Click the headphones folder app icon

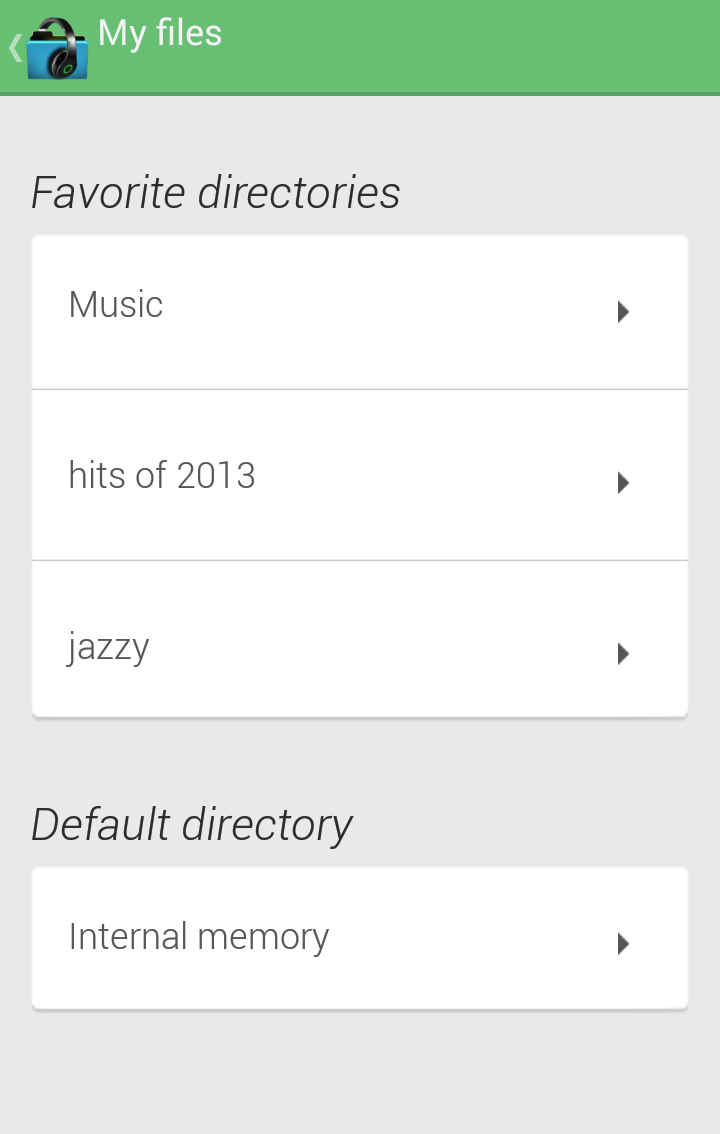[x=58, y=48]
